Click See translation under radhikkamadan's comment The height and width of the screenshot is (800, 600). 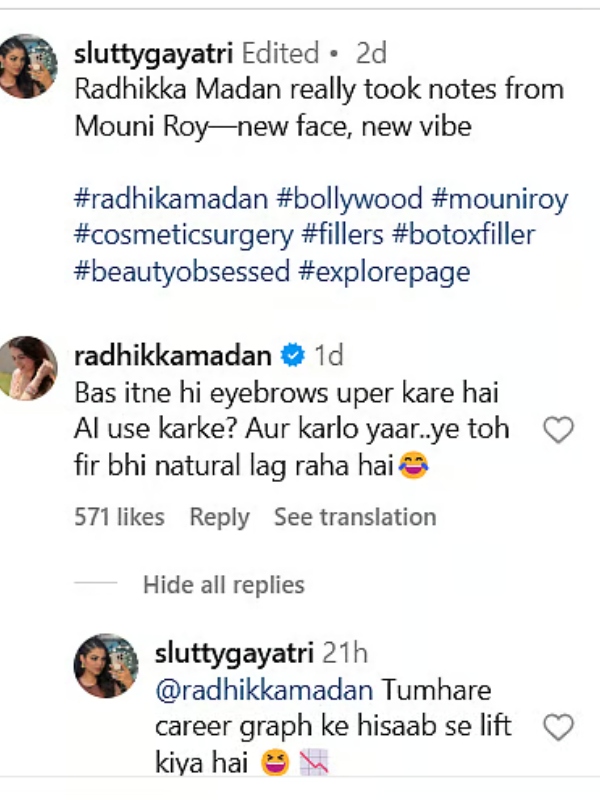coord(355,517)
